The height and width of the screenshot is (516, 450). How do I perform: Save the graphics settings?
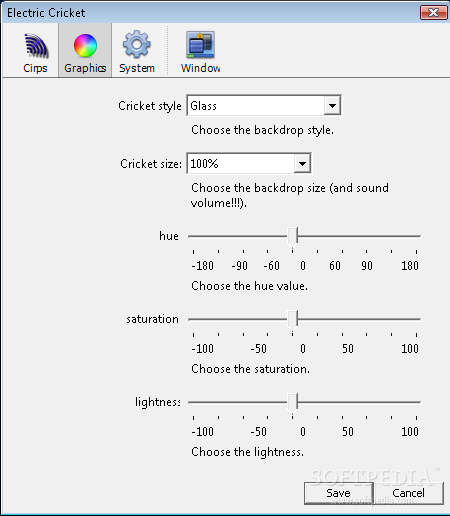pyautogui.click(x=338, y=493)
